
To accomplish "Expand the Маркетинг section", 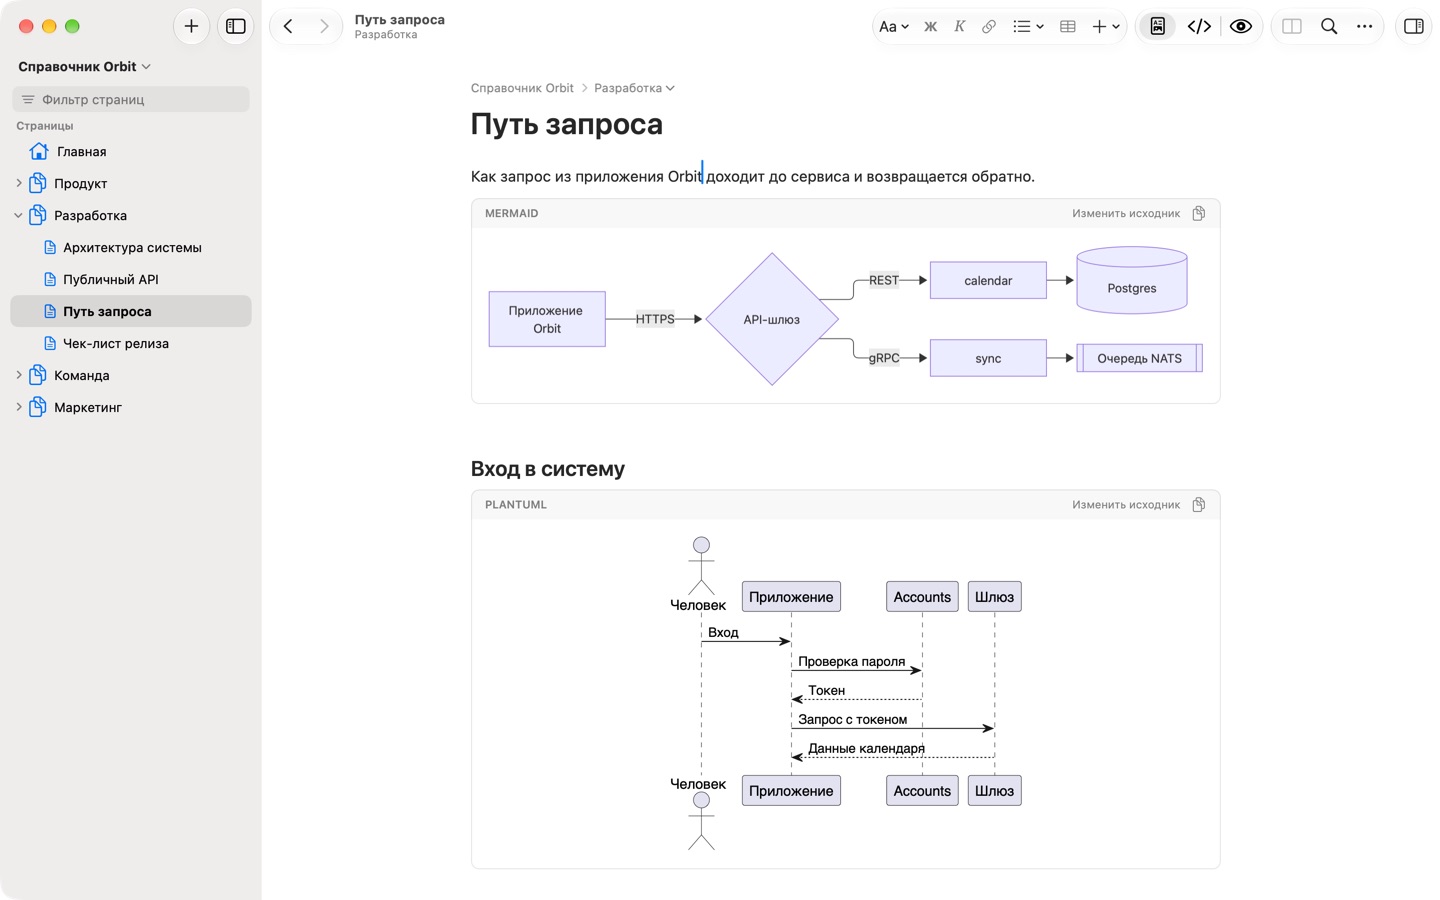I will [19, 408].
